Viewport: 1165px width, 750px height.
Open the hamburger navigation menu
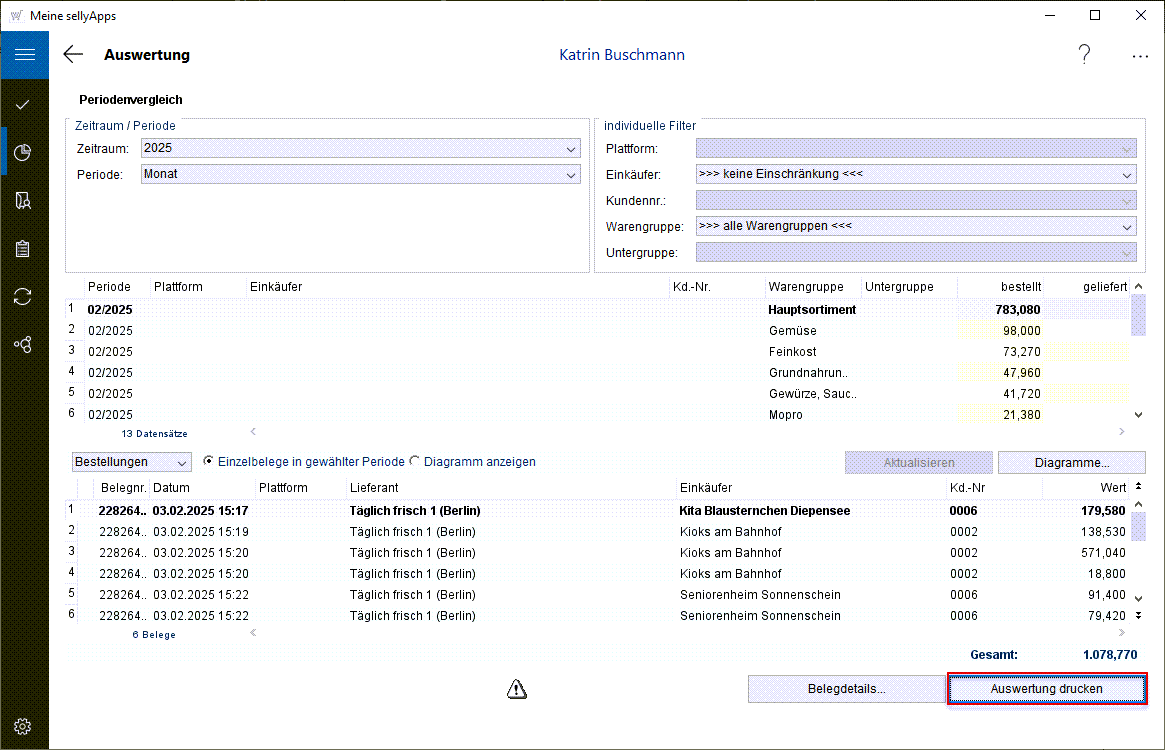click(x=24, y=55)
